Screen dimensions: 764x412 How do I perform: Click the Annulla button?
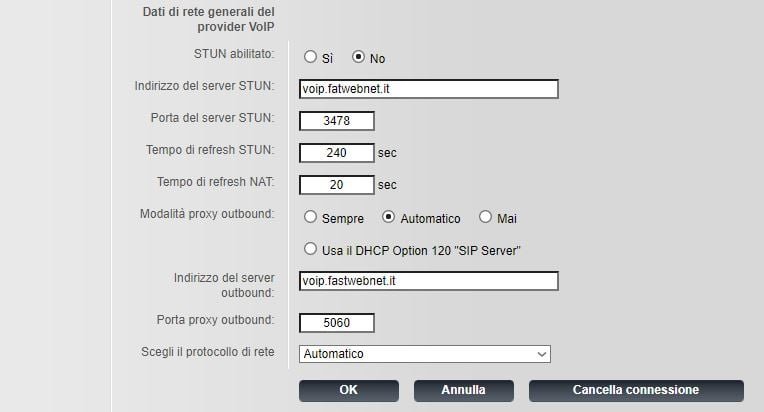click(464, 391)
